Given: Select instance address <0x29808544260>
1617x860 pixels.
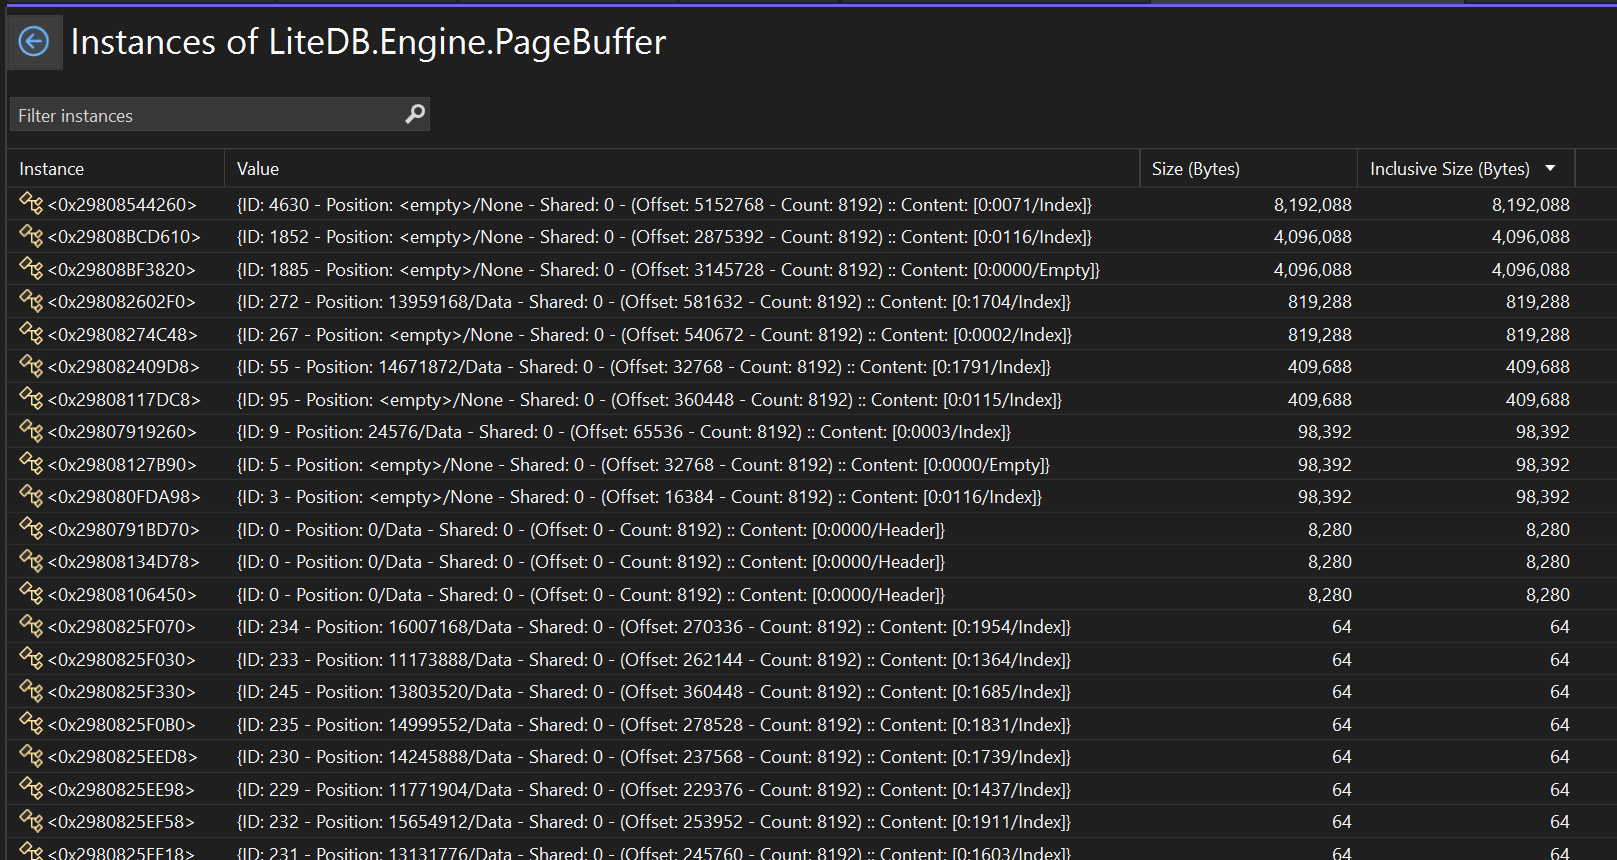Looking at the screenshot, I should (x=122, y=205).
